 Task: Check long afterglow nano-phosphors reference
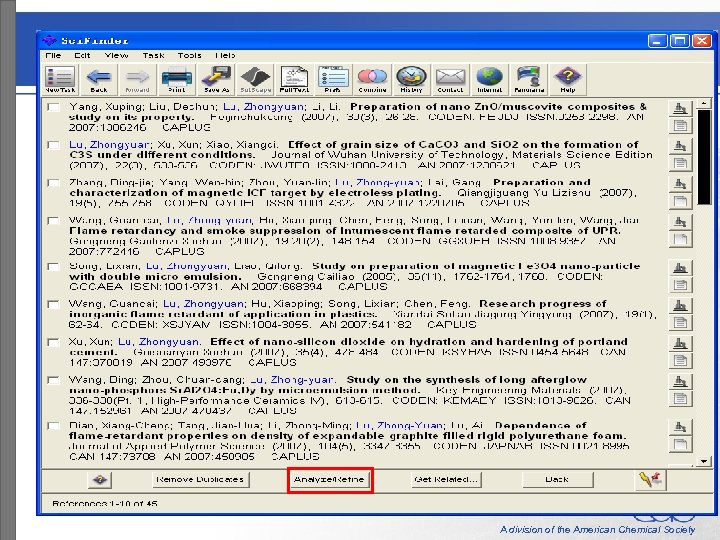(x=54, y=380)
